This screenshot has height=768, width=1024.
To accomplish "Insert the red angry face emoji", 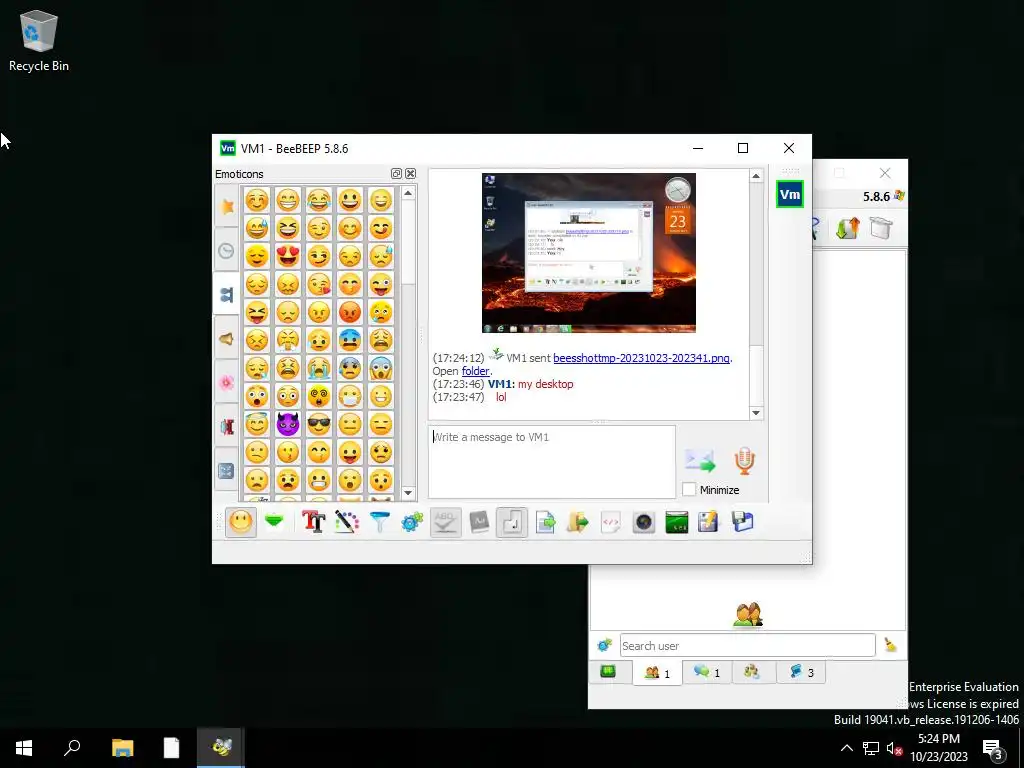I will [x=350, y=312].
